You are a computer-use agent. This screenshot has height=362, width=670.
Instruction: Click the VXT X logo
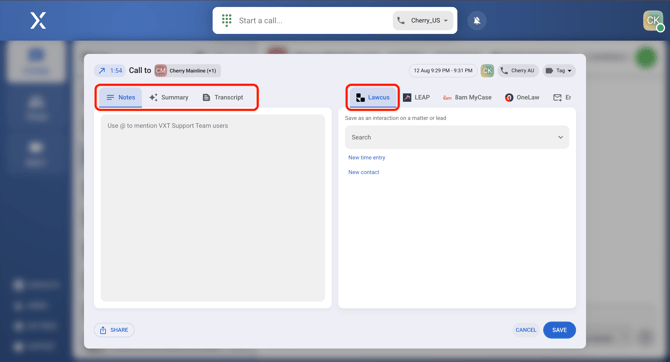38,21
